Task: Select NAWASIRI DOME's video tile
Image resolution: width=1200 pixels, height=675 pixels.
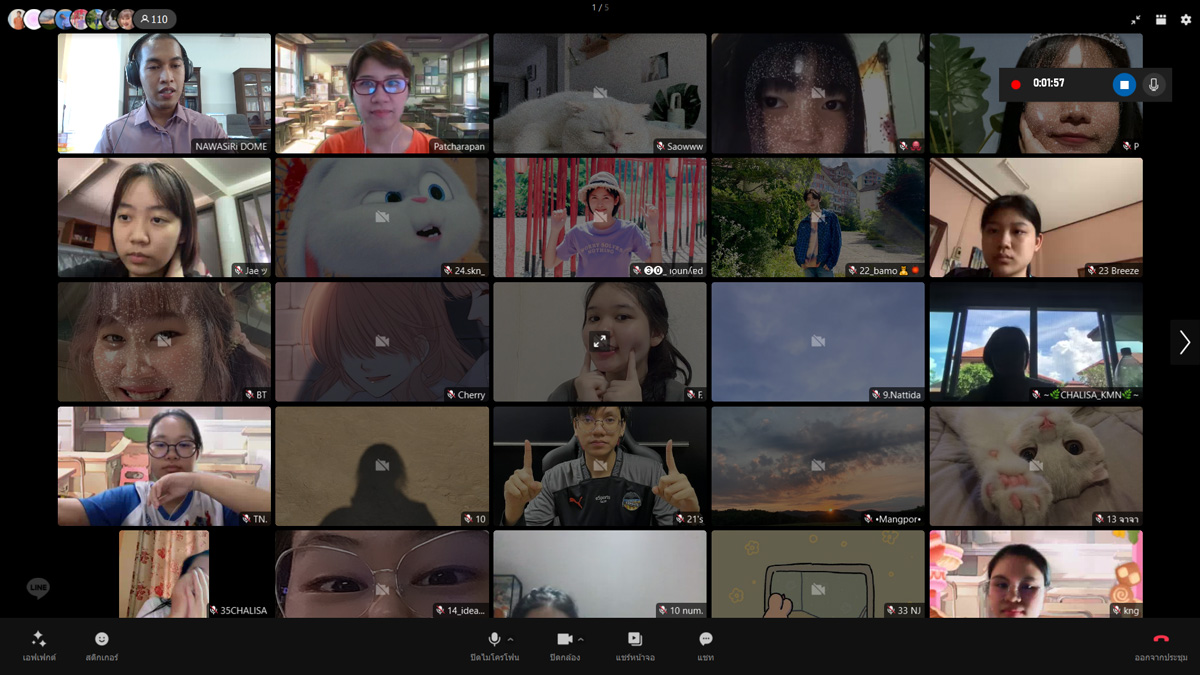Action: coord(164,93)
